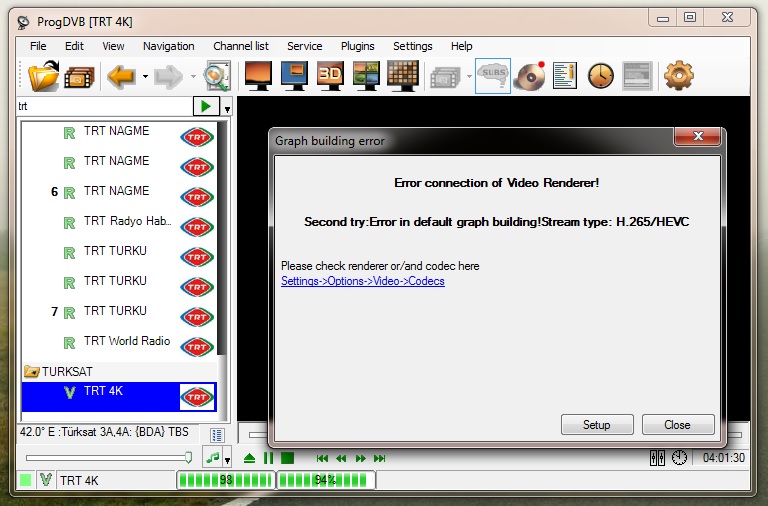
Task: Open forward arrow history dropdown
Action: (x=193, y=76)
